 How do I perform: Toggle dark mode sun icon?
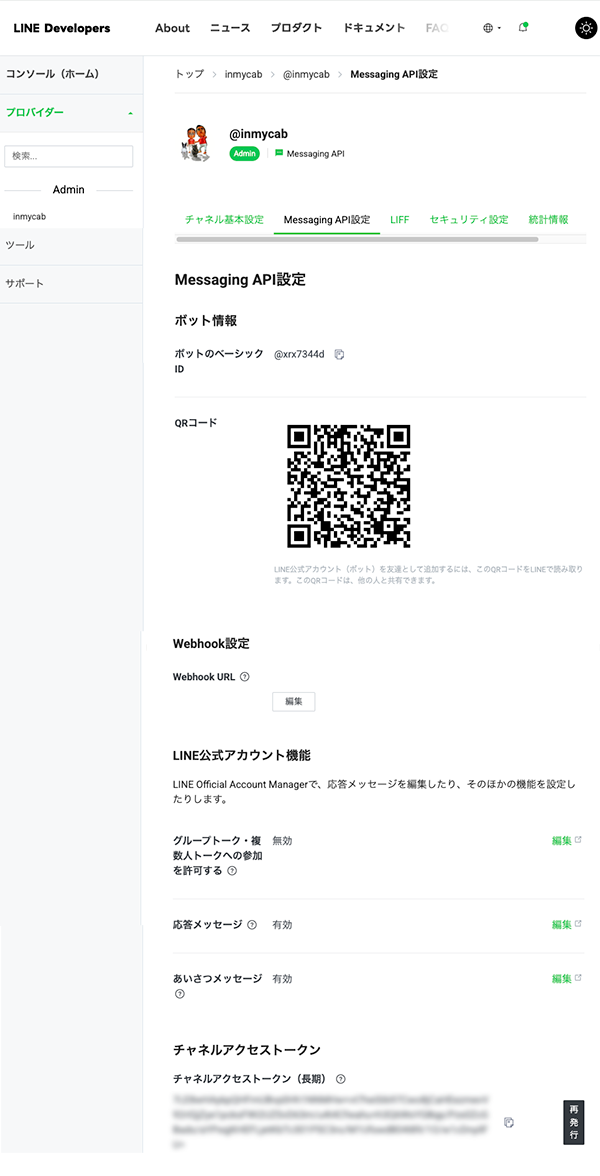click(x=586, y=28)
